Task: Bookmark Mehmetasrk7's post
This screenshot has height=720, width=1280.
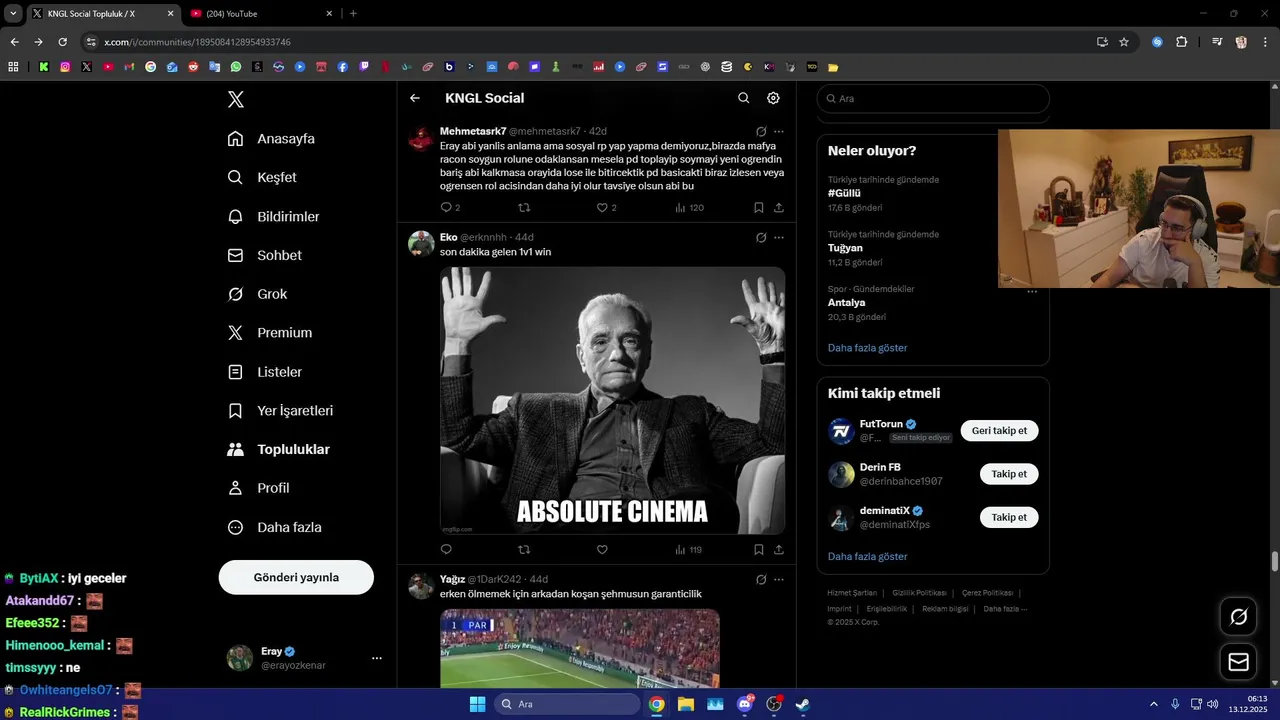Action: (759, 208)
